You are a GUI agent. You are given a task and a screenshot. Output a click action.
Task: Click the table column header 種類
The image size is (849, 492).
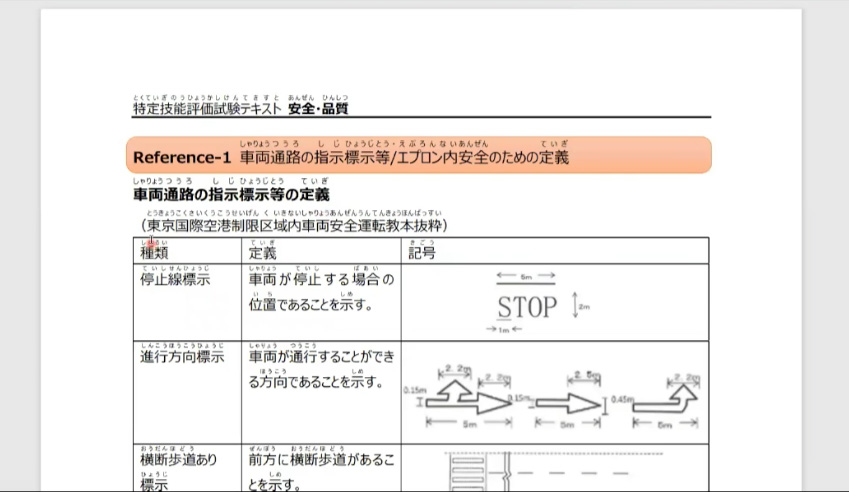(154, 253)
